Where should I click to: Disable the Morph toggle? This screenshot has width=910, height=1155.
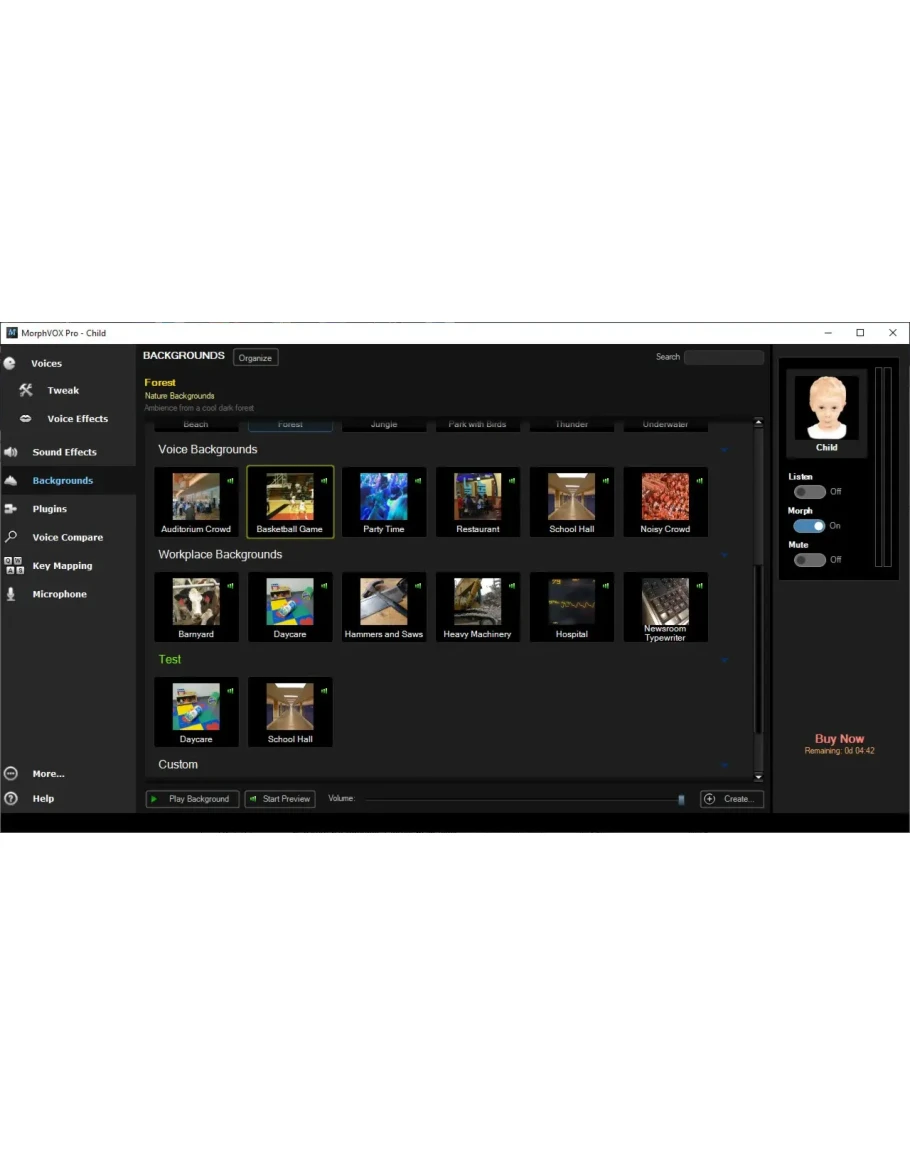(809, 526)
